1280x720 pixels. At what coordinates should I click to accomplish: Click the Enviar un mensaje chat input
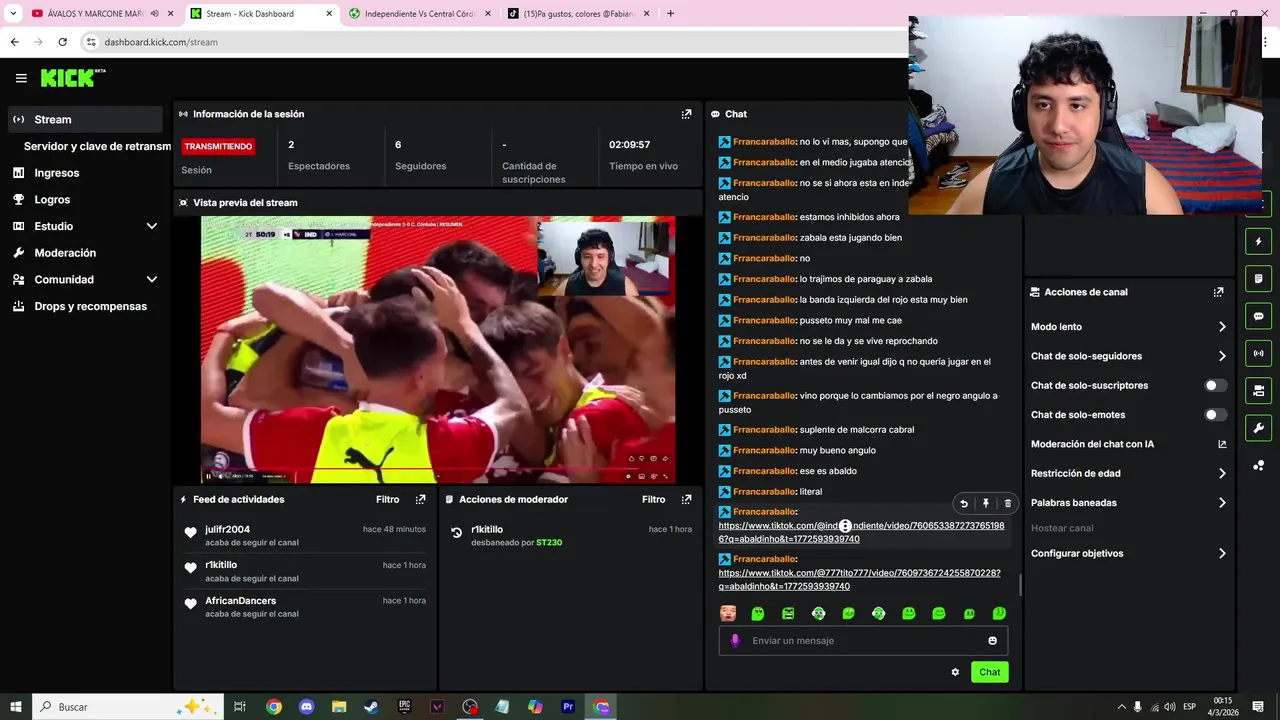(863, 641)
